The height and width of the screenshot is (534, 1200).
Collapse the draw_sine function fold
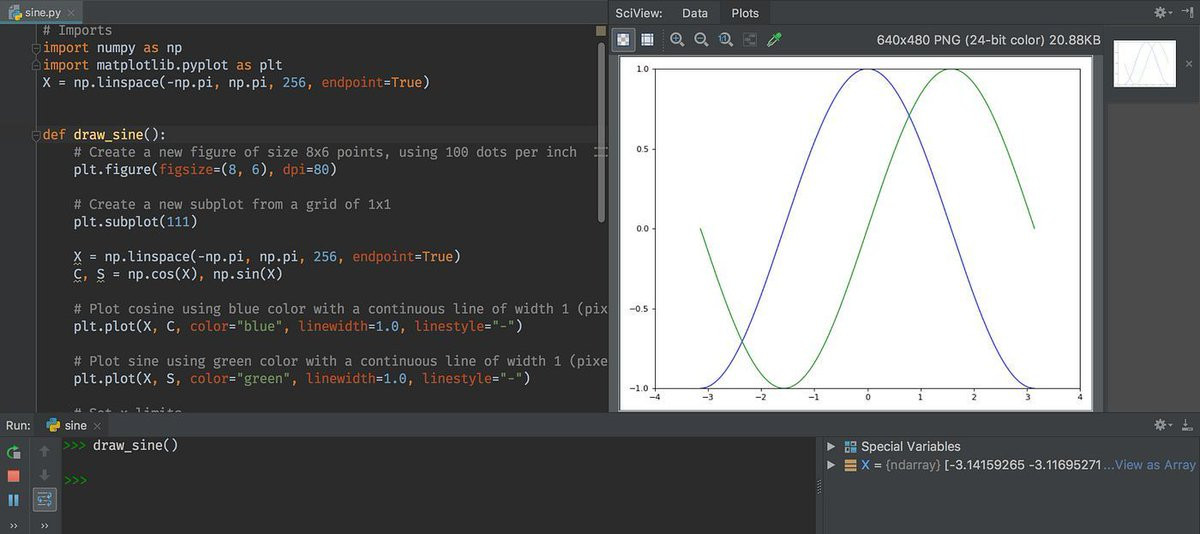pos(35,135)
